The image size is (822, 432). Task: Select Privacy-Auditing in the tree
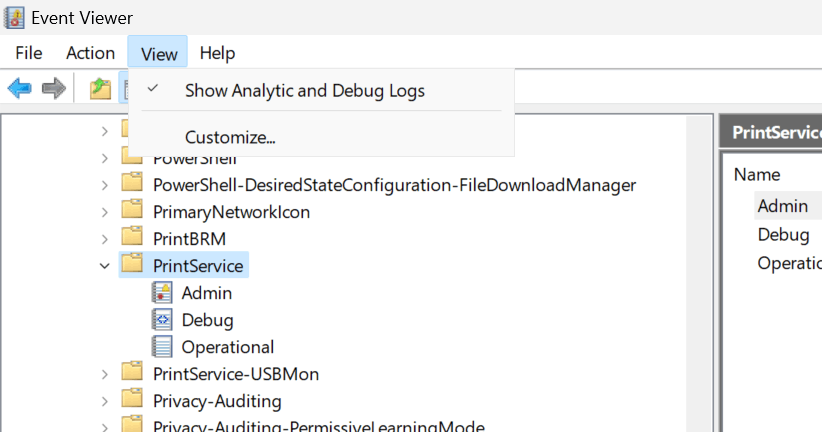tap(217, 402)
